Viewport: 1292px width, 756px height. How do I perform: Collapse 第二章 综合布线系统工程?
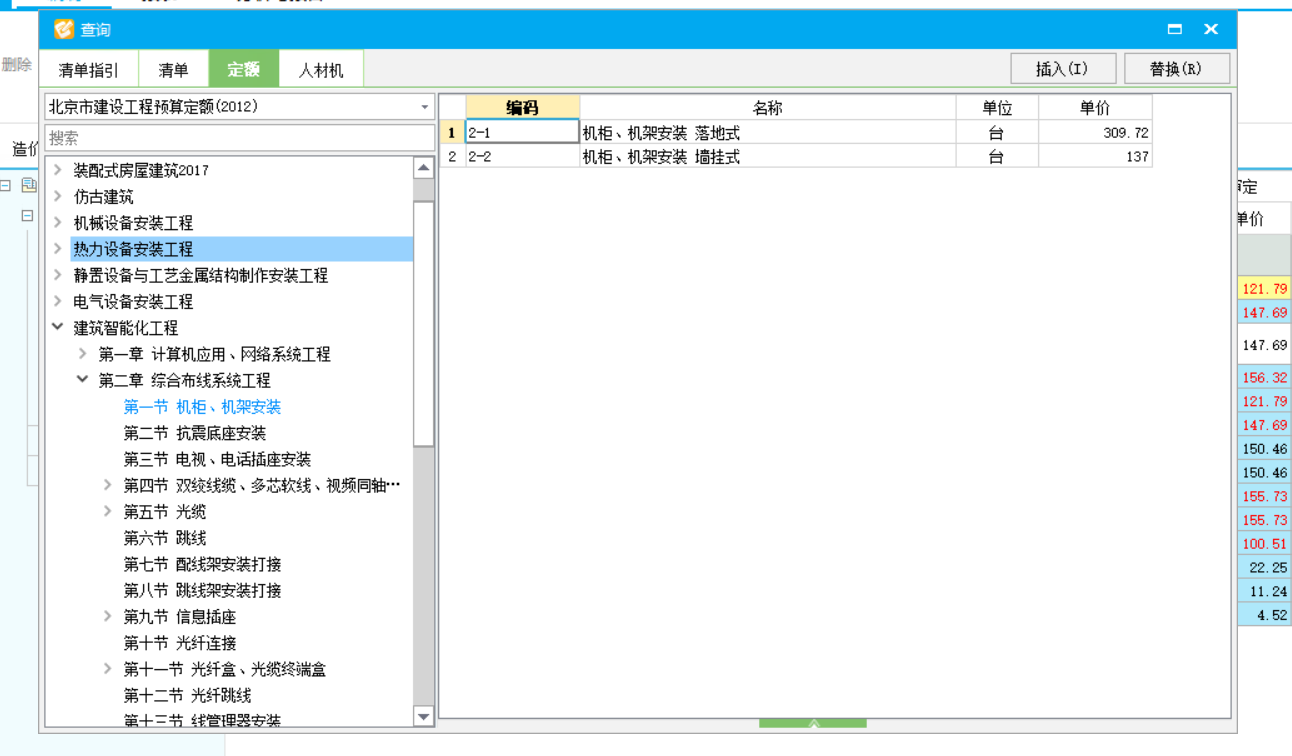coord(82,380)
